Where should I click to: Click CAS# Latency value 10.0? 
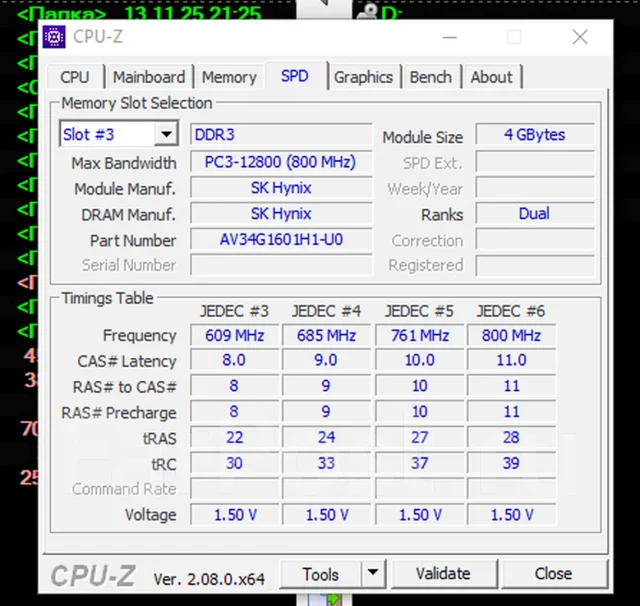pos(420,360)
